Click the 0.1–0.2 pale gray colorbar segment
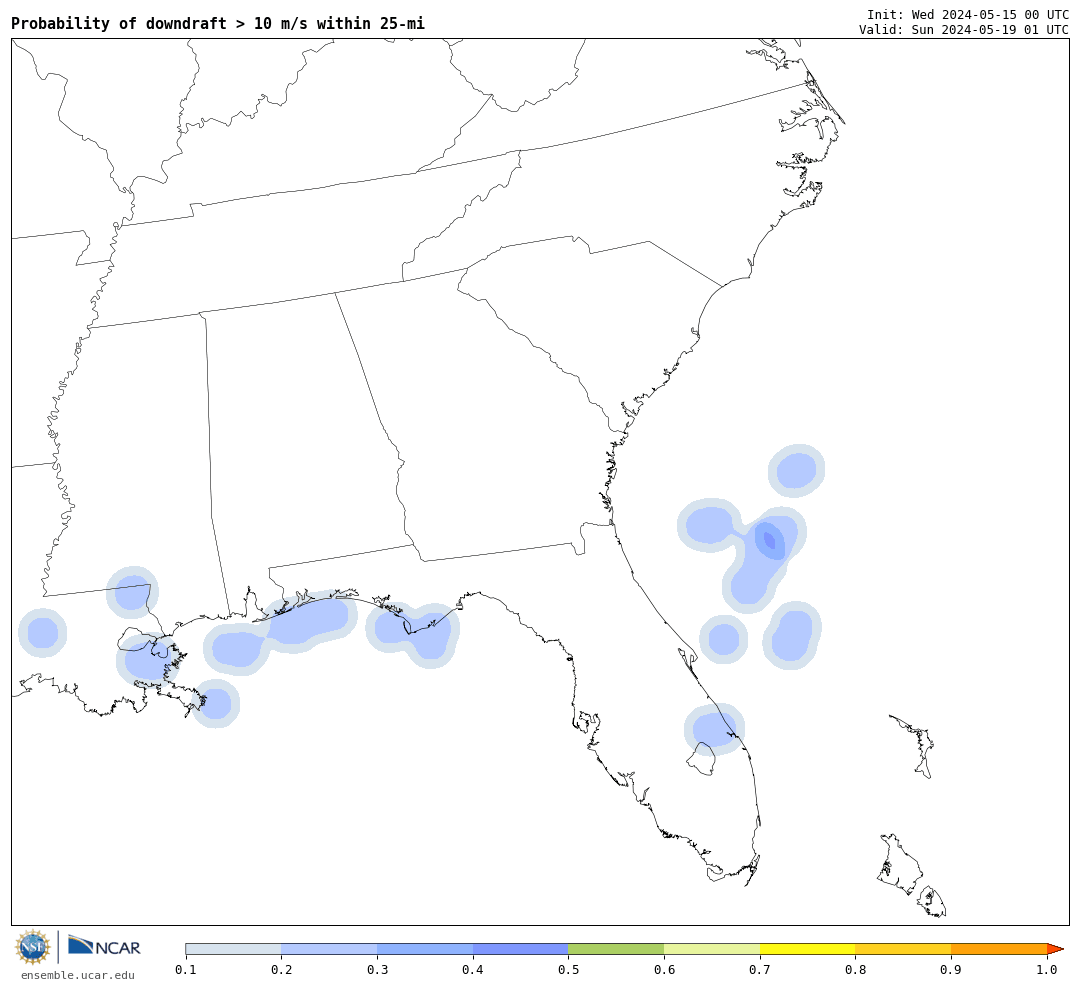Viewport: 1080px width, 988px height. pos(233,949)
